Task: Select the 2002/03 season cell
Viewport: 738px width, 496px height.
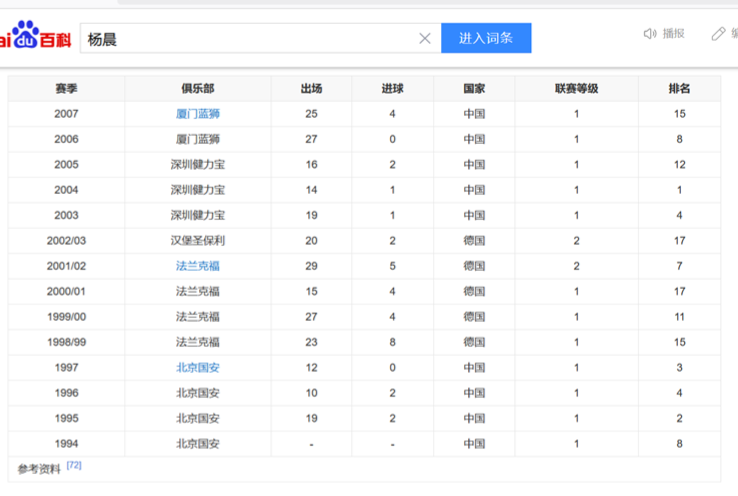Action: click(66, 241)
